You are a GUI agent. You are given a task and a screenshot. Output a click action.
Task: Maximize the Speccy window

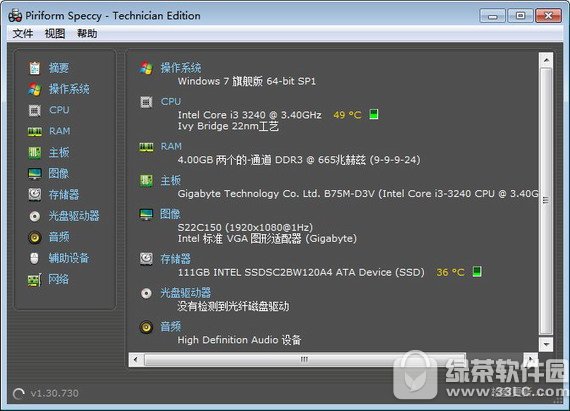pos(521,16)
